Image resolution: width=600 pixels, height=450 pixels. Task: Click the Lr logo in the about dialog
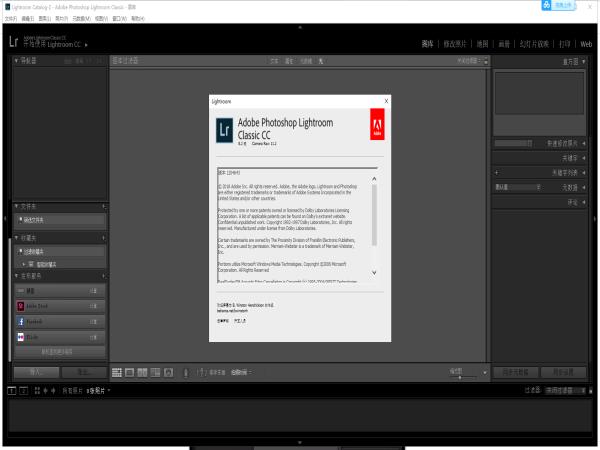tap(224, 130)
